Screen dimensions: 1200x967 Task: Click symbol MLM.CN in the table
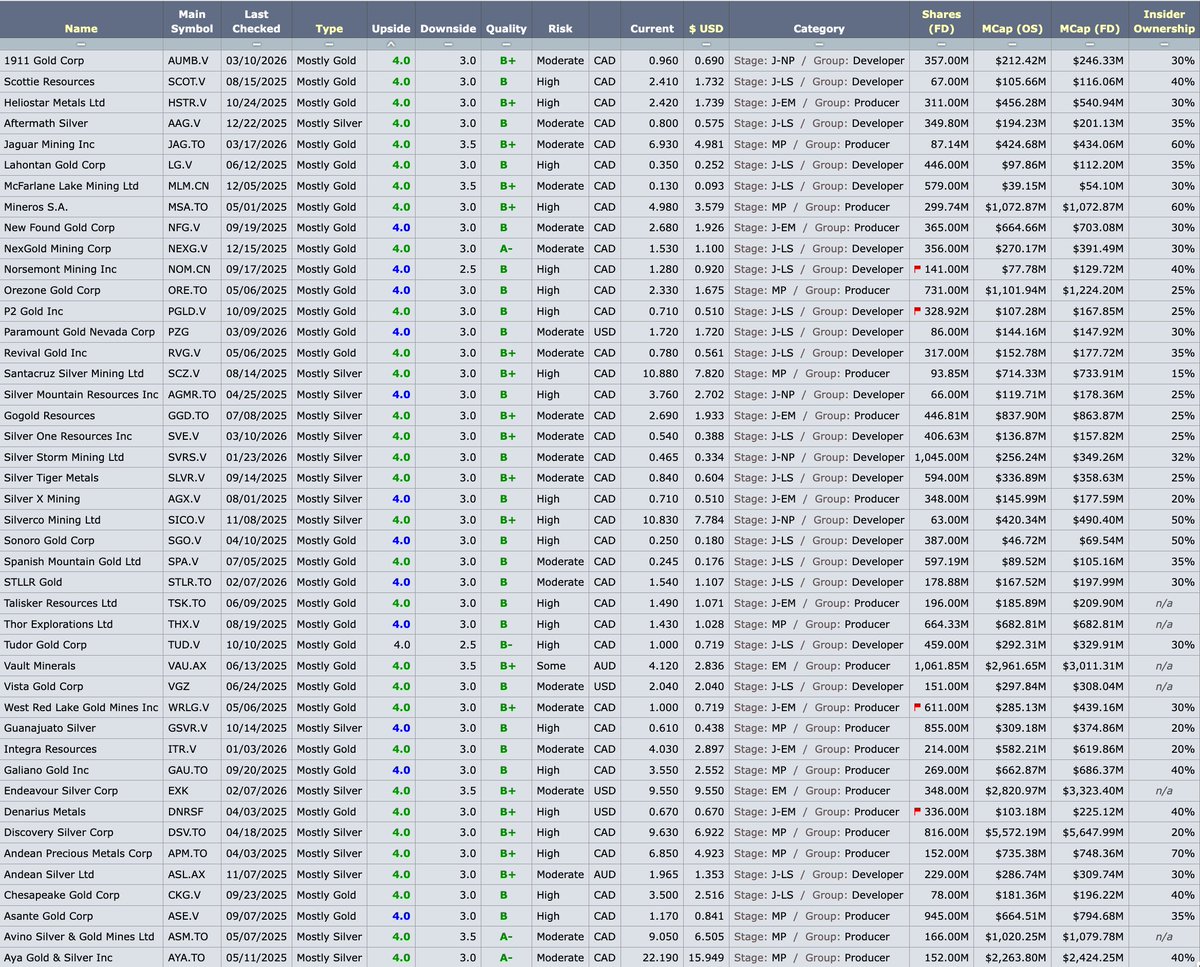188,186
